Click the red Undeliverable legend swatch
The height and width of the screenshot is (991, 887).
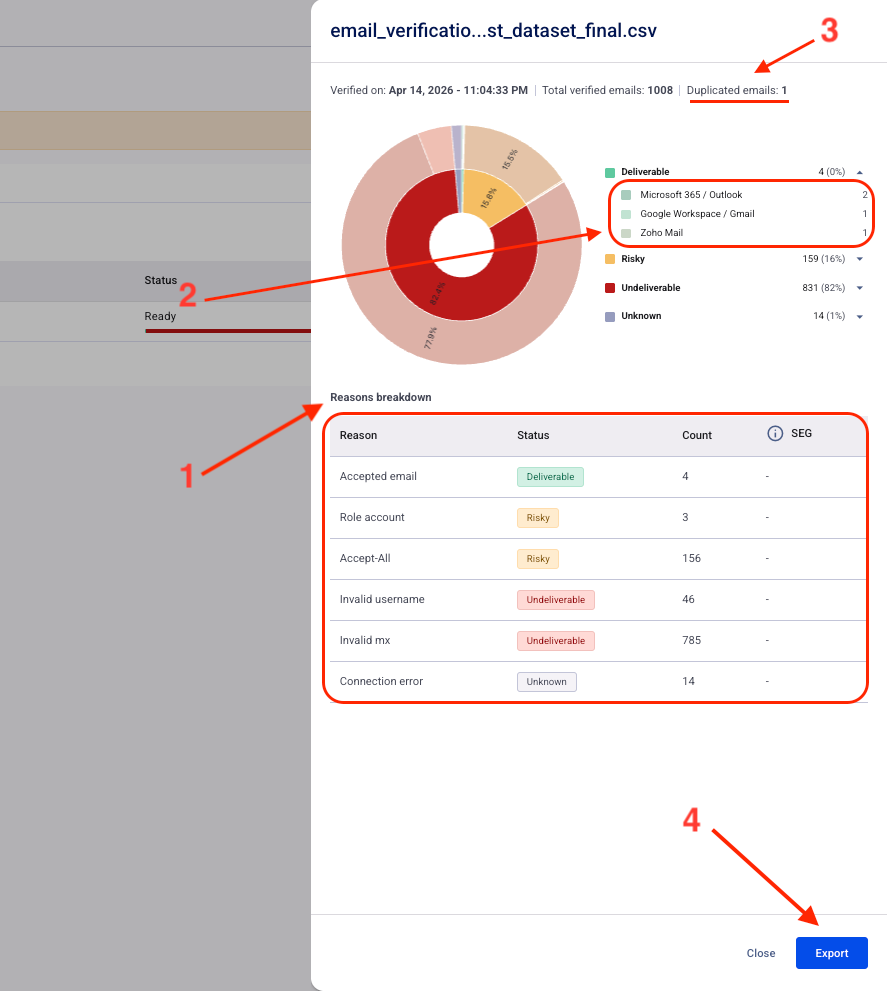pos(610,288)
